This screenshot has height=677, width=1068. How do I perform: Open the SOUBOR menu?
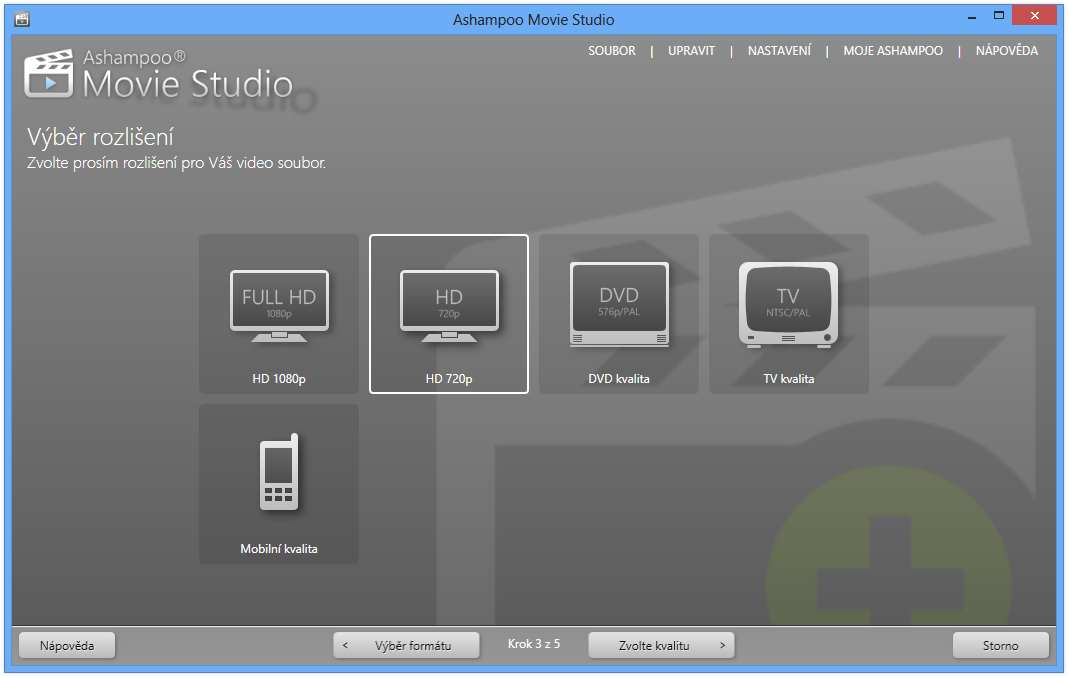coord(612,51)
